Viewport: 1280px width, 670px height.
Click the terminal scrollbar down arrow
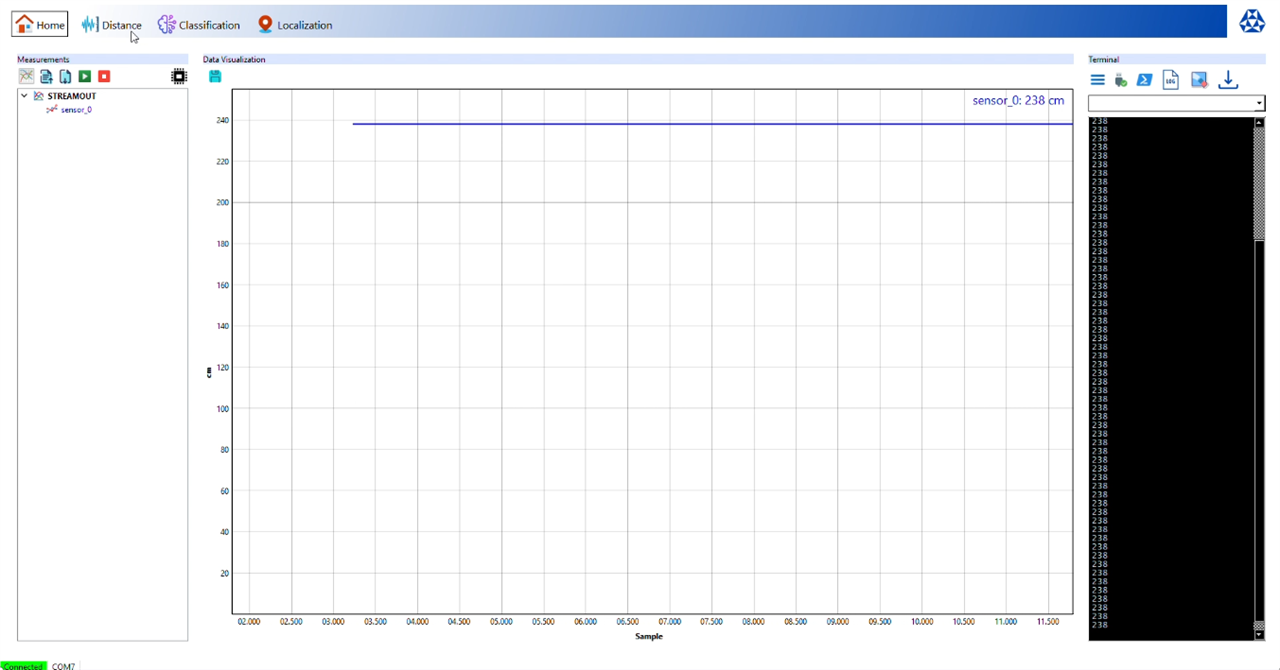pos(1259,634)
